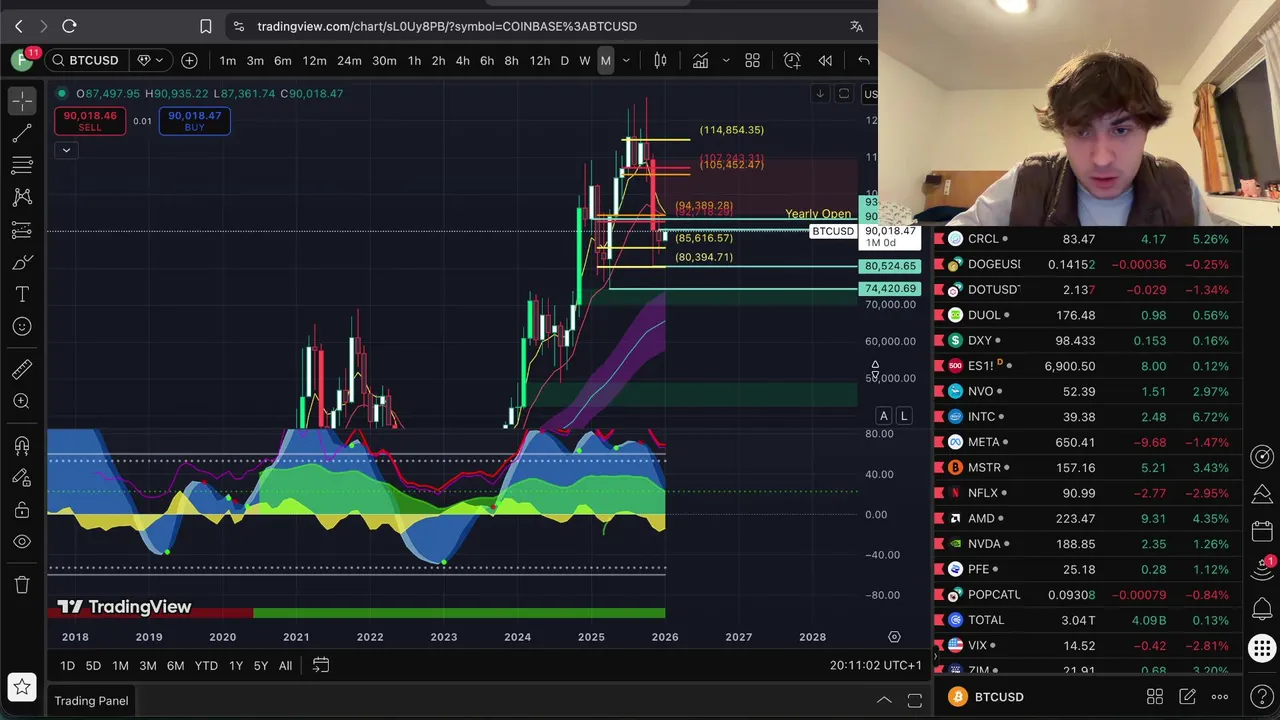Select the DXY watchlist row
Viewport: 1280px width, 720px height.
pyautogui.click(x=1088, y=341)
